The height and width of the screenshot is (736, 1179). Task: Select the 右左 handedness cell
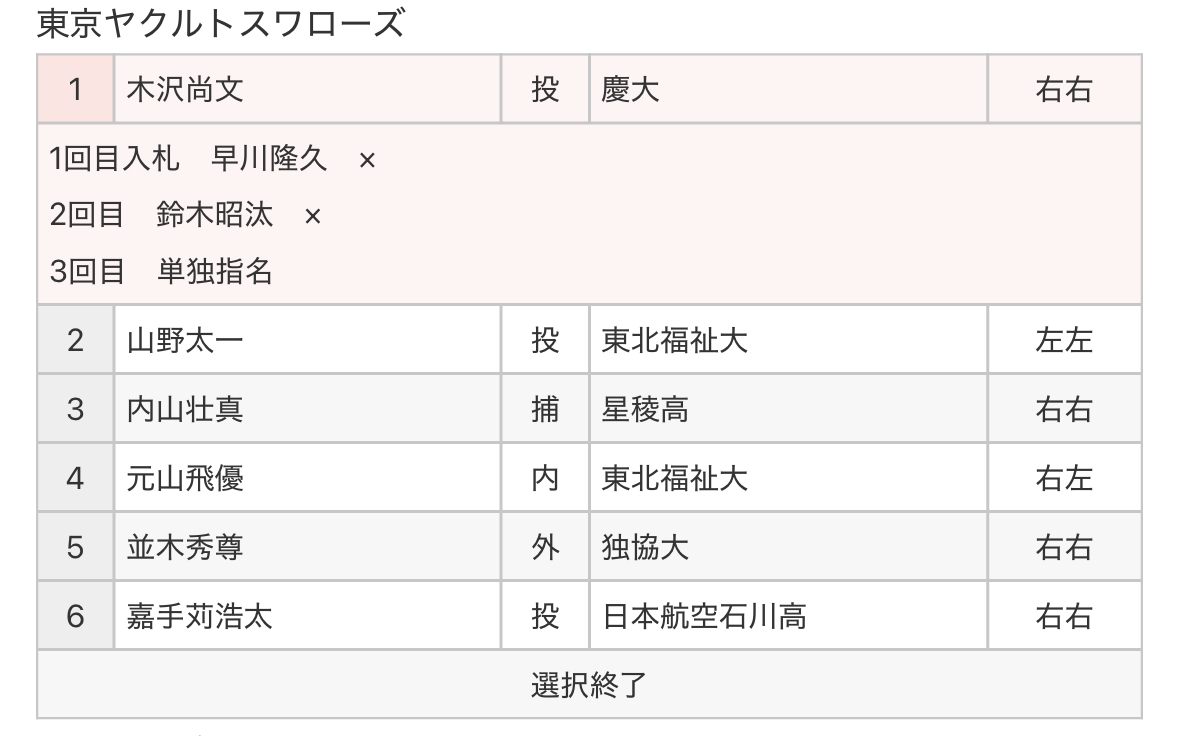pos(1064,478)
